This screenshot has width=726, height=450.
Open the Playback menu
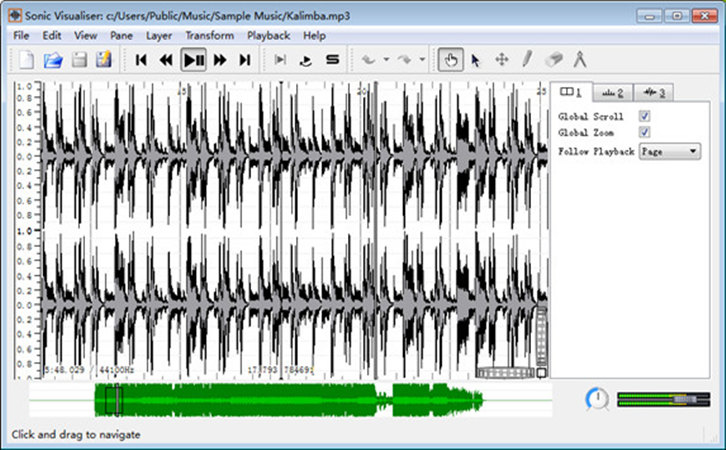pyautogui.click(x=269, y=36)
